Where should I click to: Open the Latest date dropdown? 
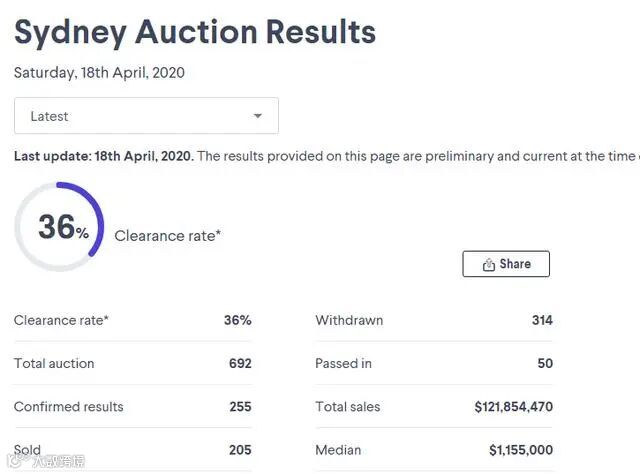(146, 116)
